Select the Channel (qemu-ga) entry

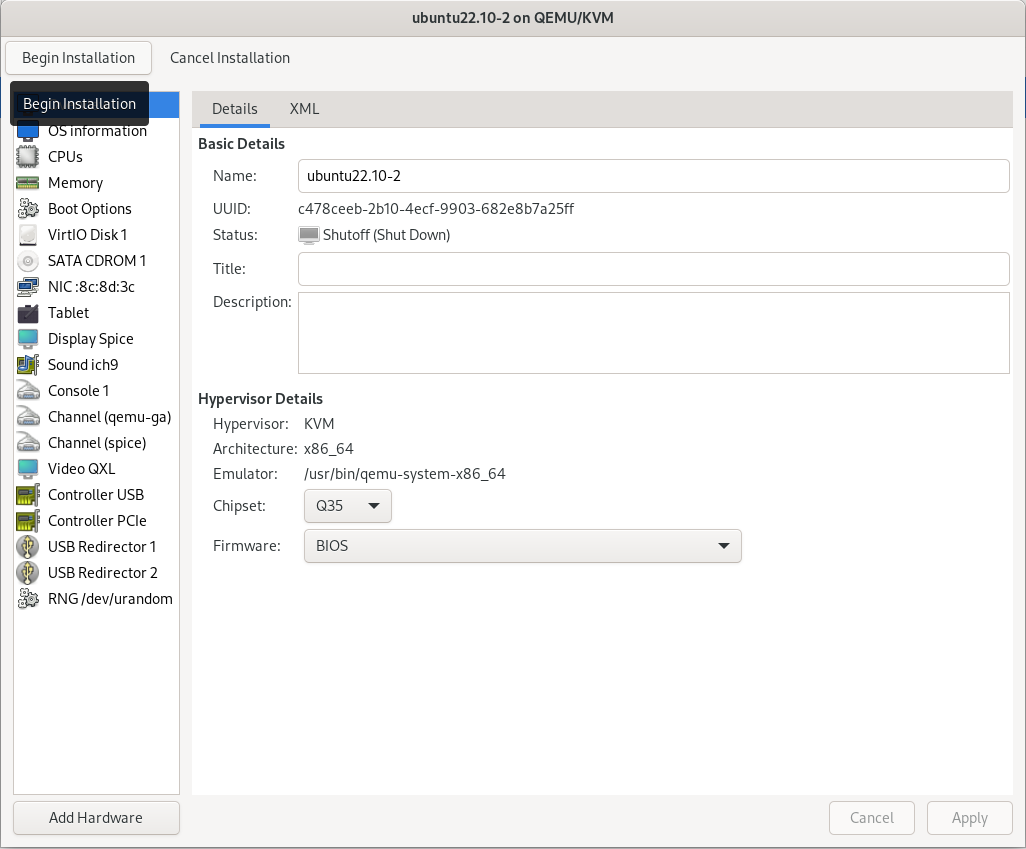96,417
